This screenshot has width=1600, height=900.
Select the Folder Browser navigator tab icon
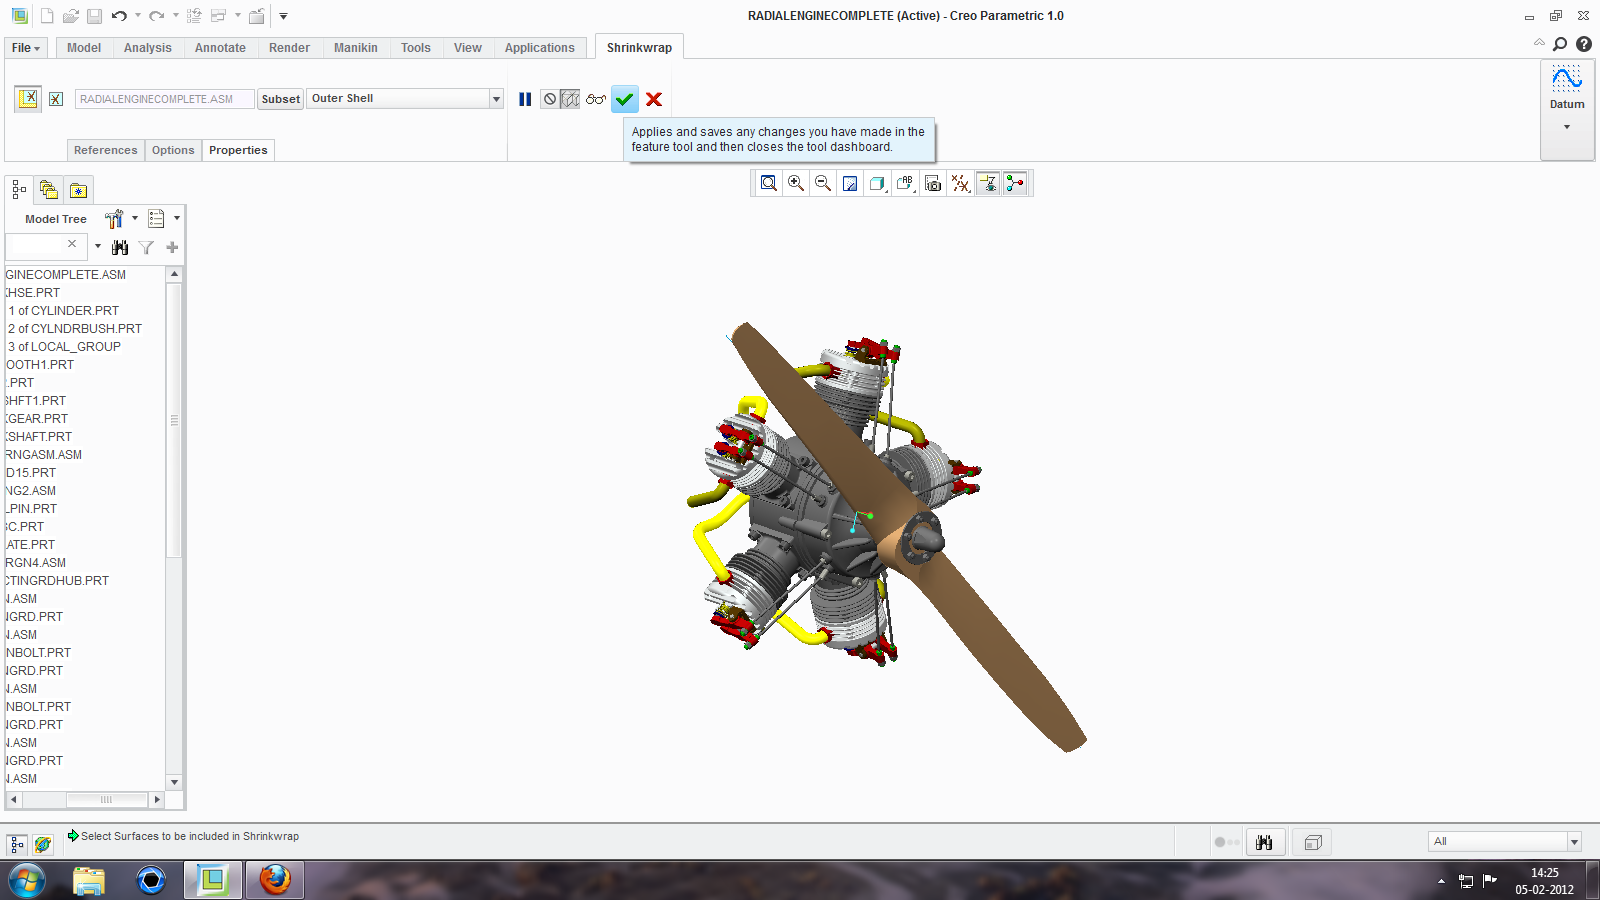(48, 189)
